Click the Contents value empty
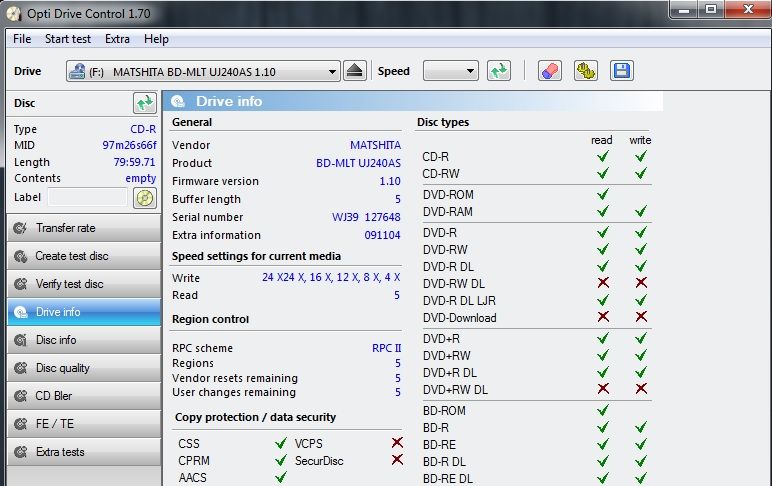This screenshot has height=486, width=772. point(141,178)
